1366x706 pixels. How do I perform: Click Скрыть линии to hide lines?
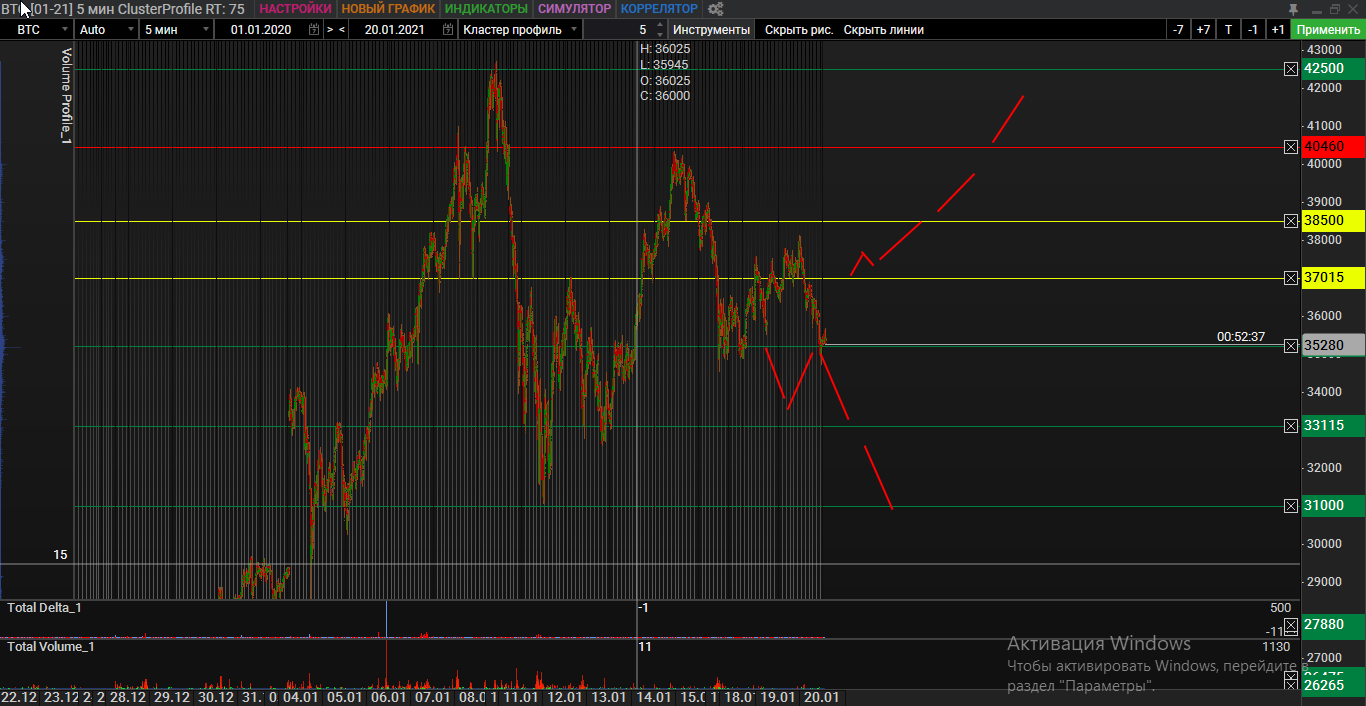pyautogui.click(x=884, y=30)
